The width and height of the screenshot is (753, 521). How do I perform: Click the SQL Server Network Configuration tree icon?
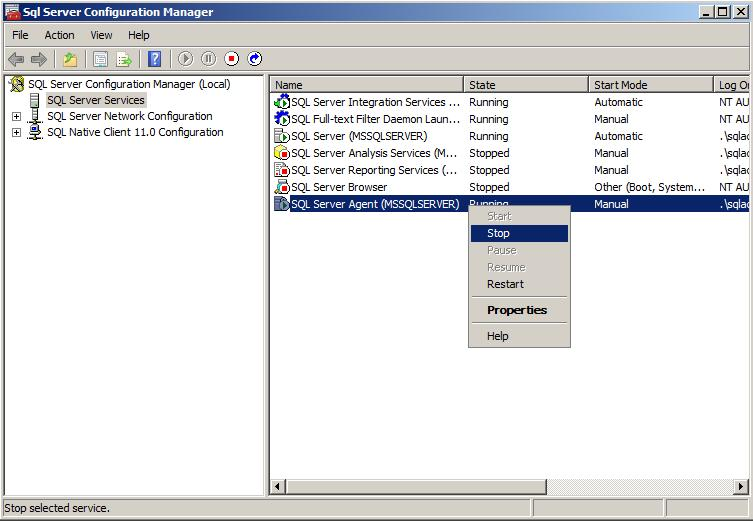click(35, 116)
